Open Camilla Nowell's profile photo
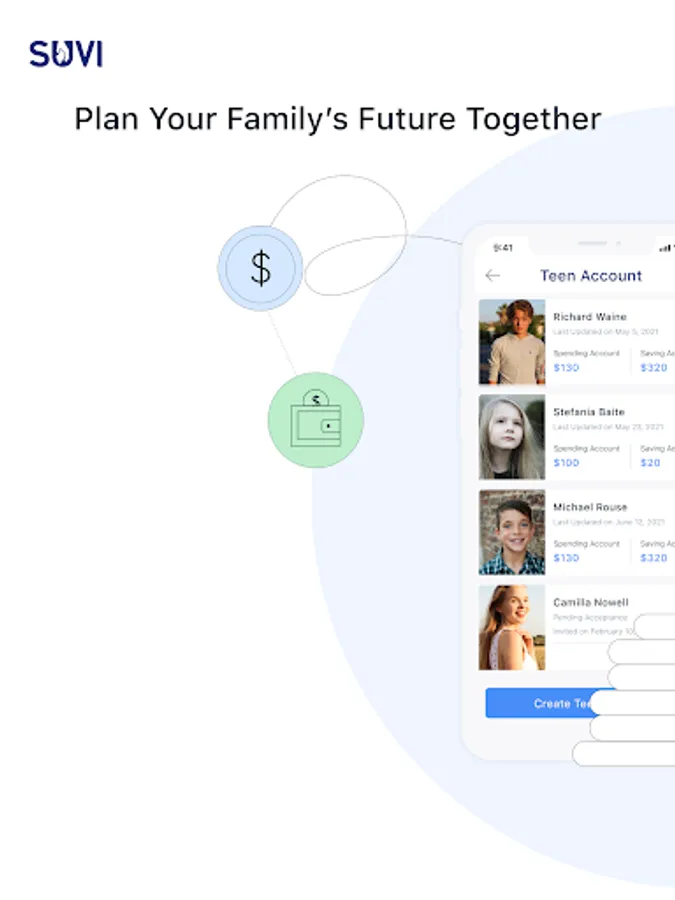The width and height of the screenshot is (675, 900). click(512, 627)
